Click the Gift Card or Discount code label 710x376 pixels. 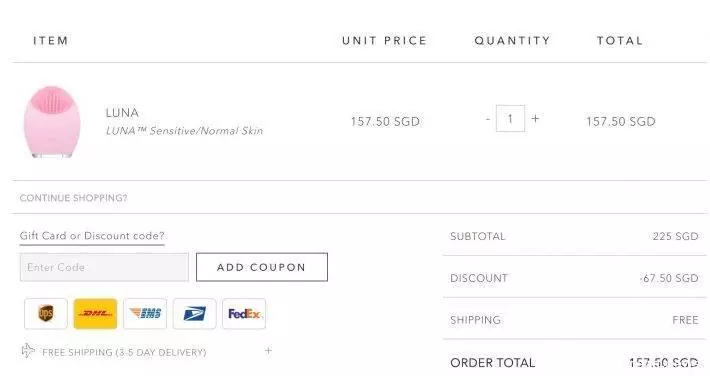[x=92, y=236]
